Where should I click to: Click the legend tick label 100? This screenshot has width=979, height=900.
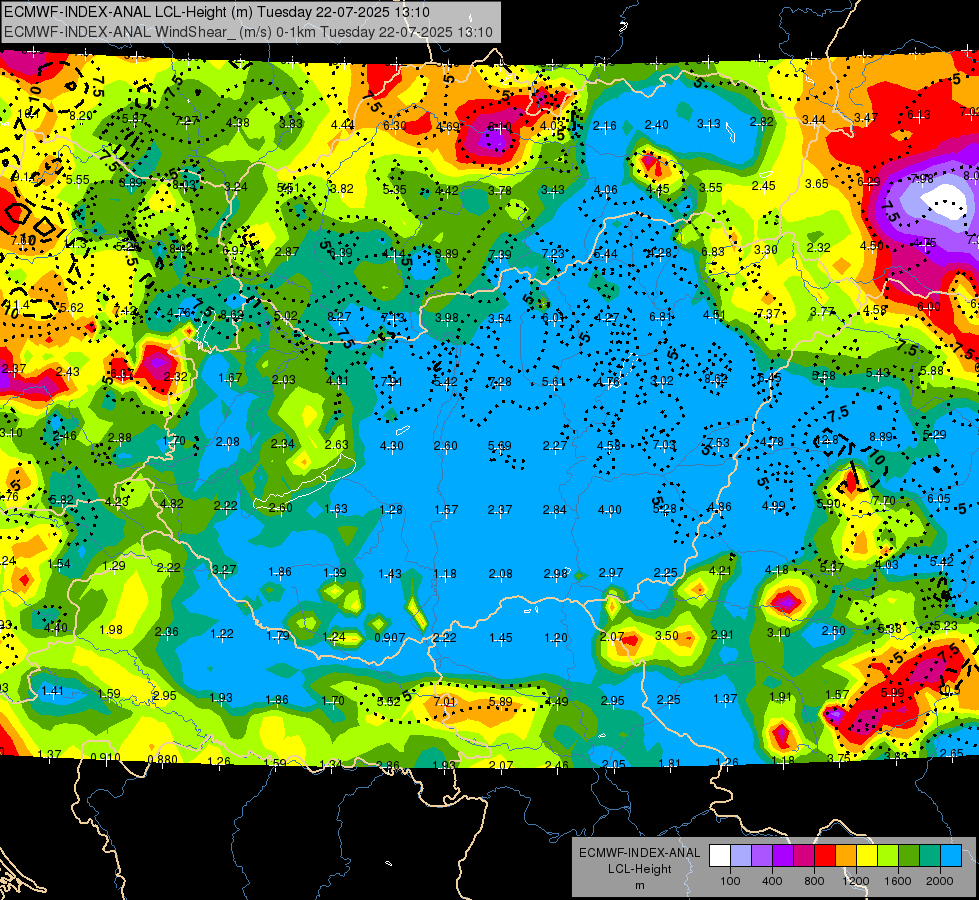coord(730,881)
